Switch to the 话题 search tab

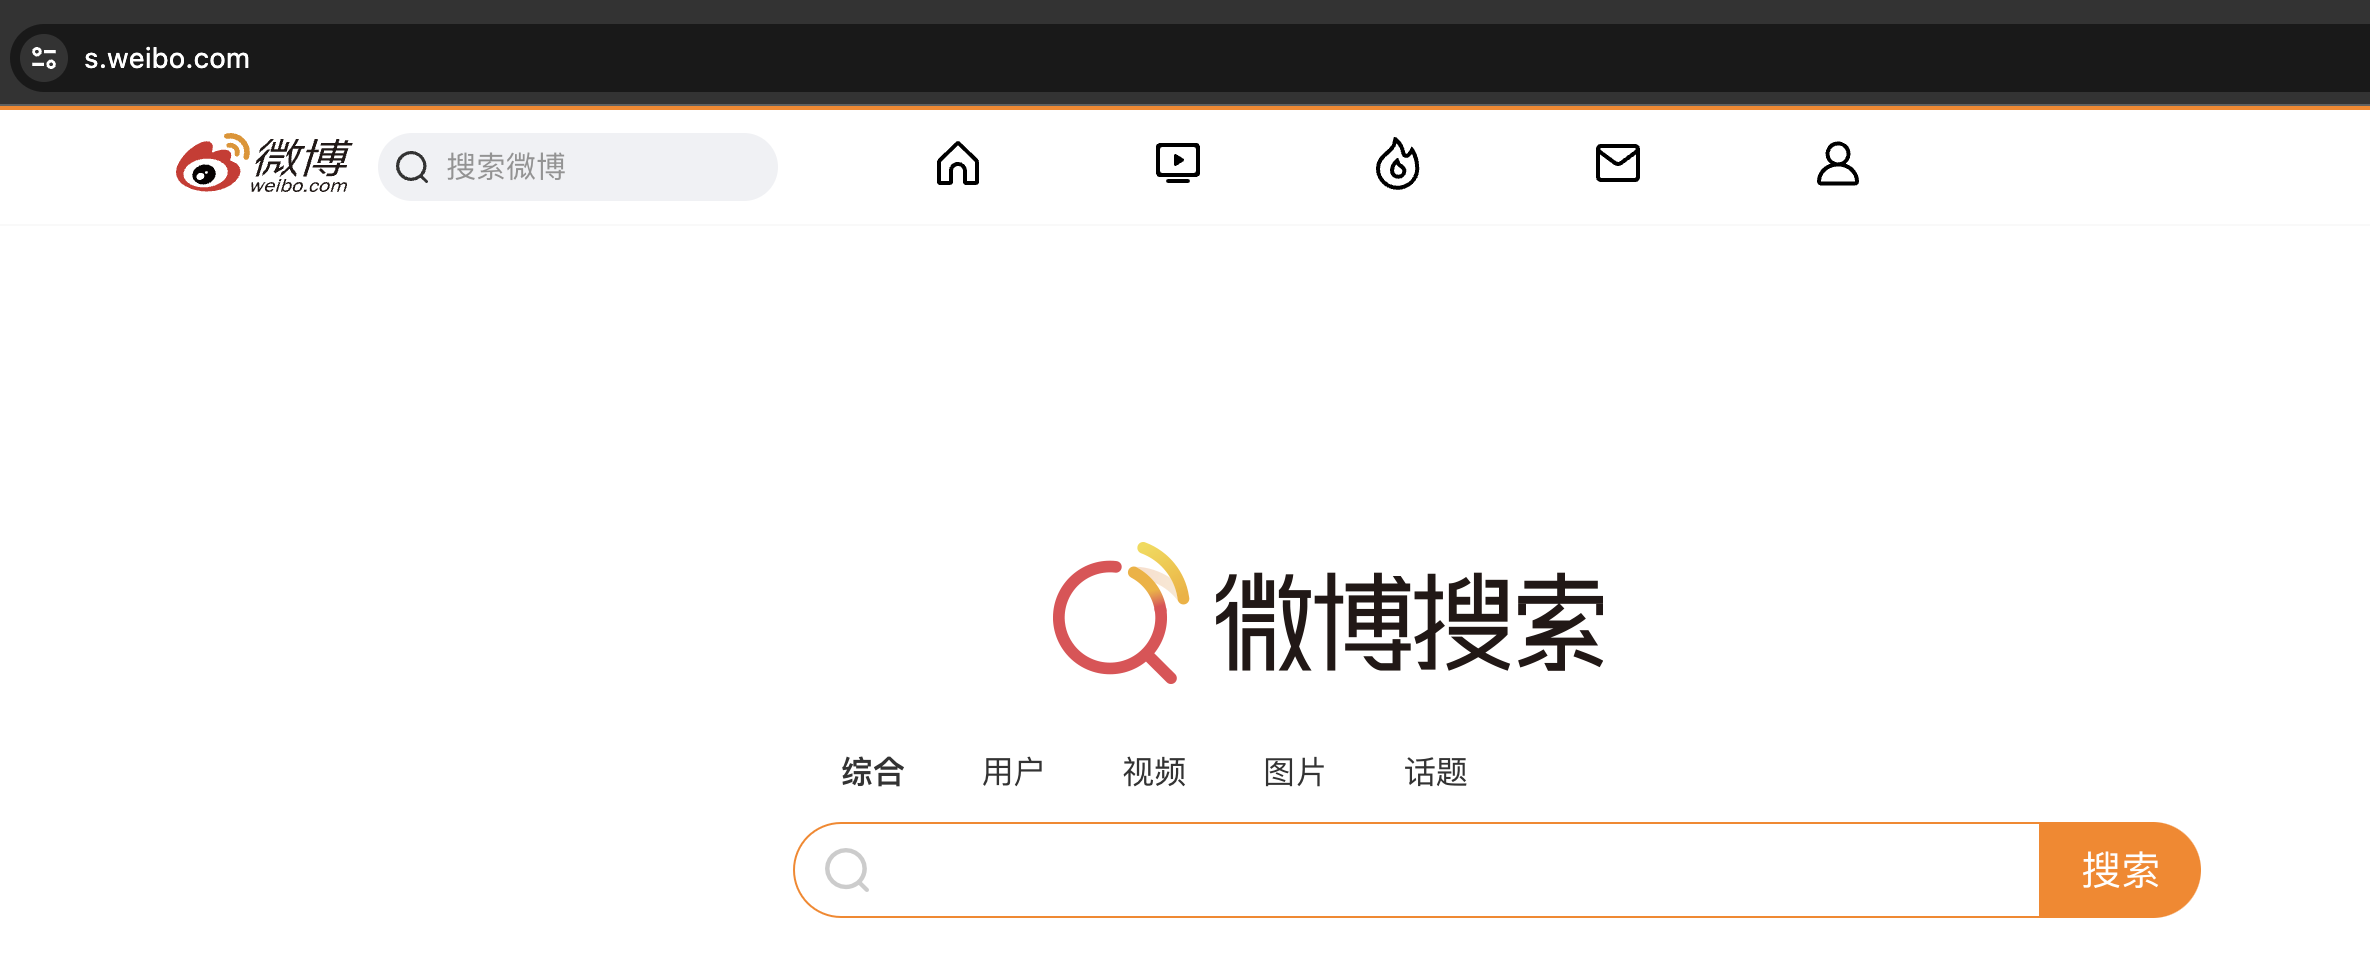tap(1436, 772)
